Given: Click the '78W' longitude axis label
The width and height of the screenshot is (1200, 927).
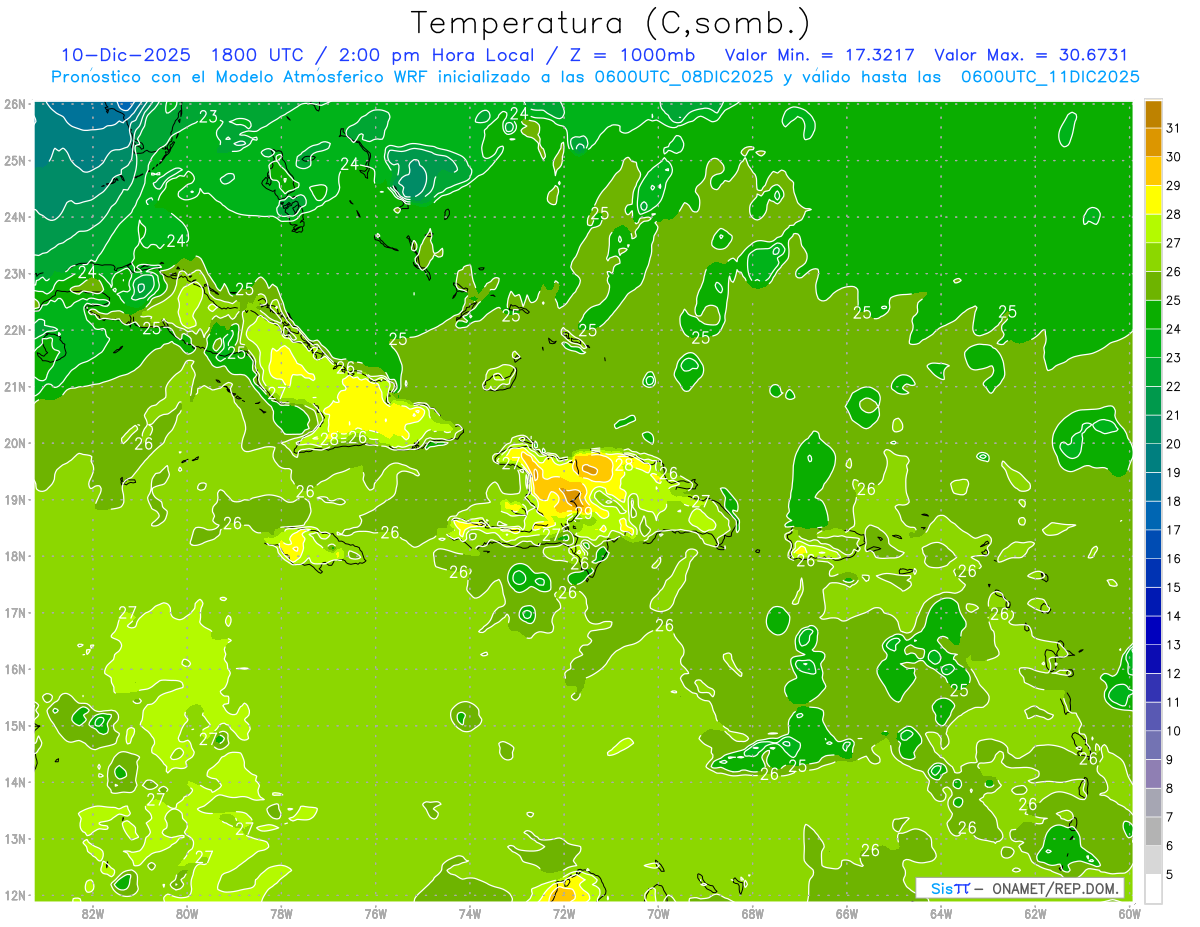Looking at the screenshot, I should click(281, 913).
